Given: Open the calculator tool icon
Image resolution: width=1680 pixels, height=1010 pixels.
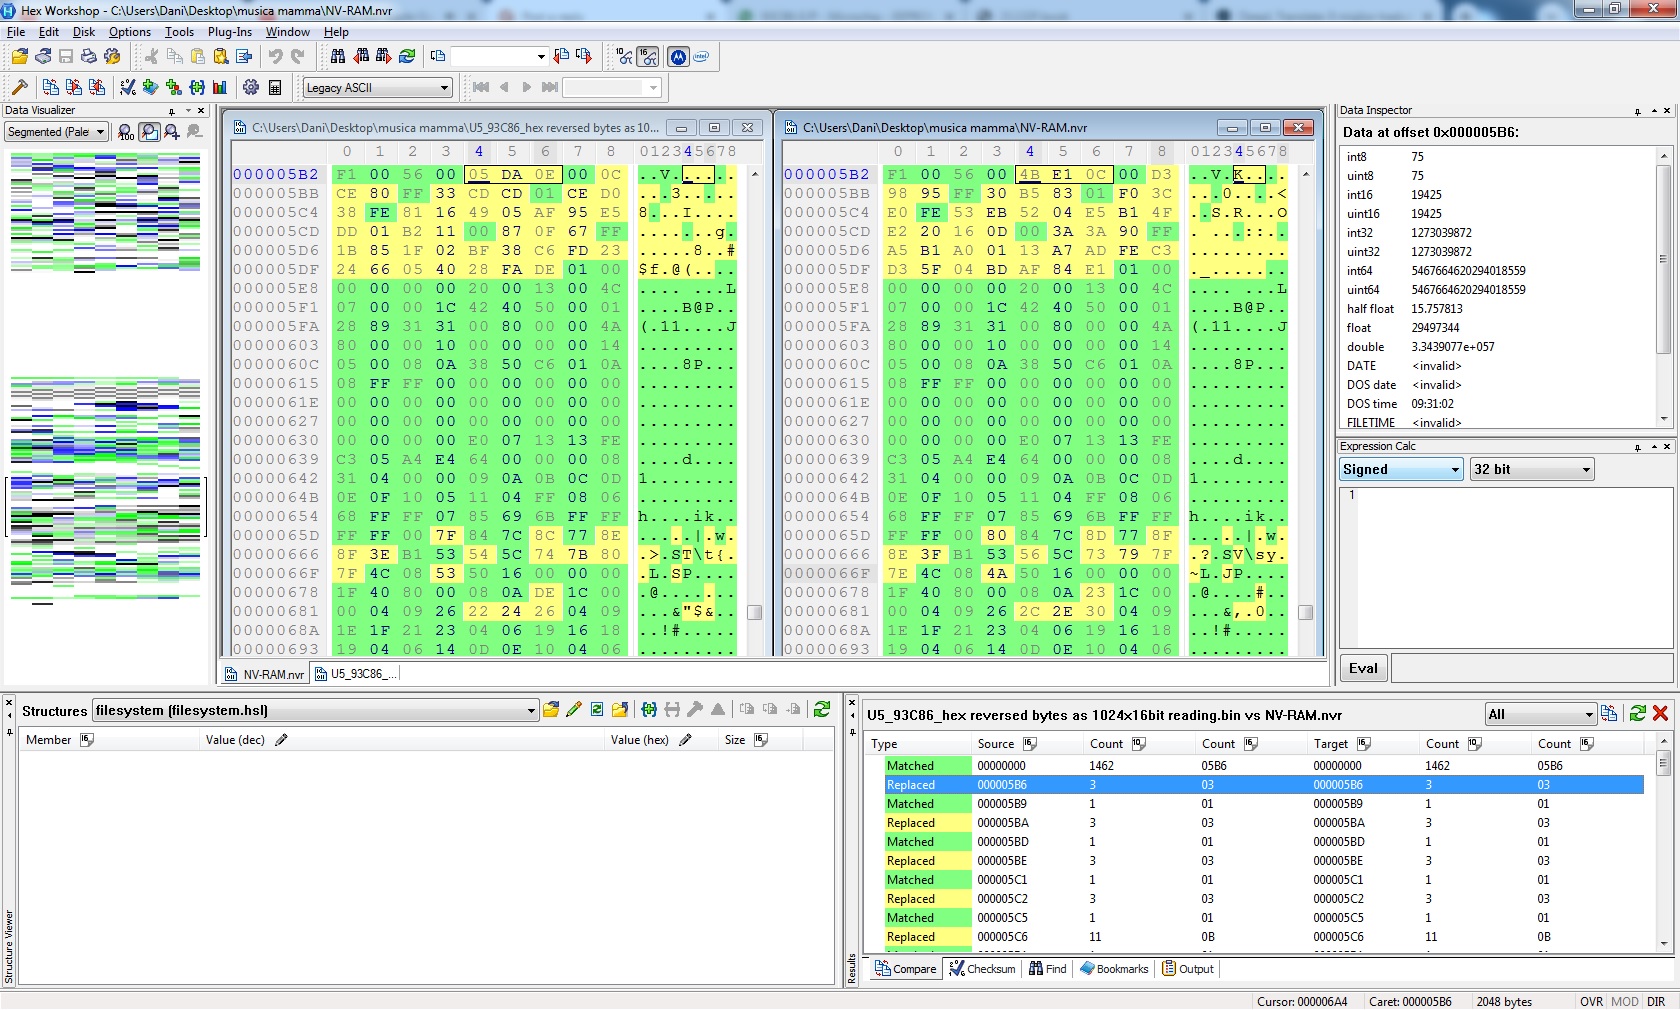Looking at the screenshot, I should tap(275, 87).
